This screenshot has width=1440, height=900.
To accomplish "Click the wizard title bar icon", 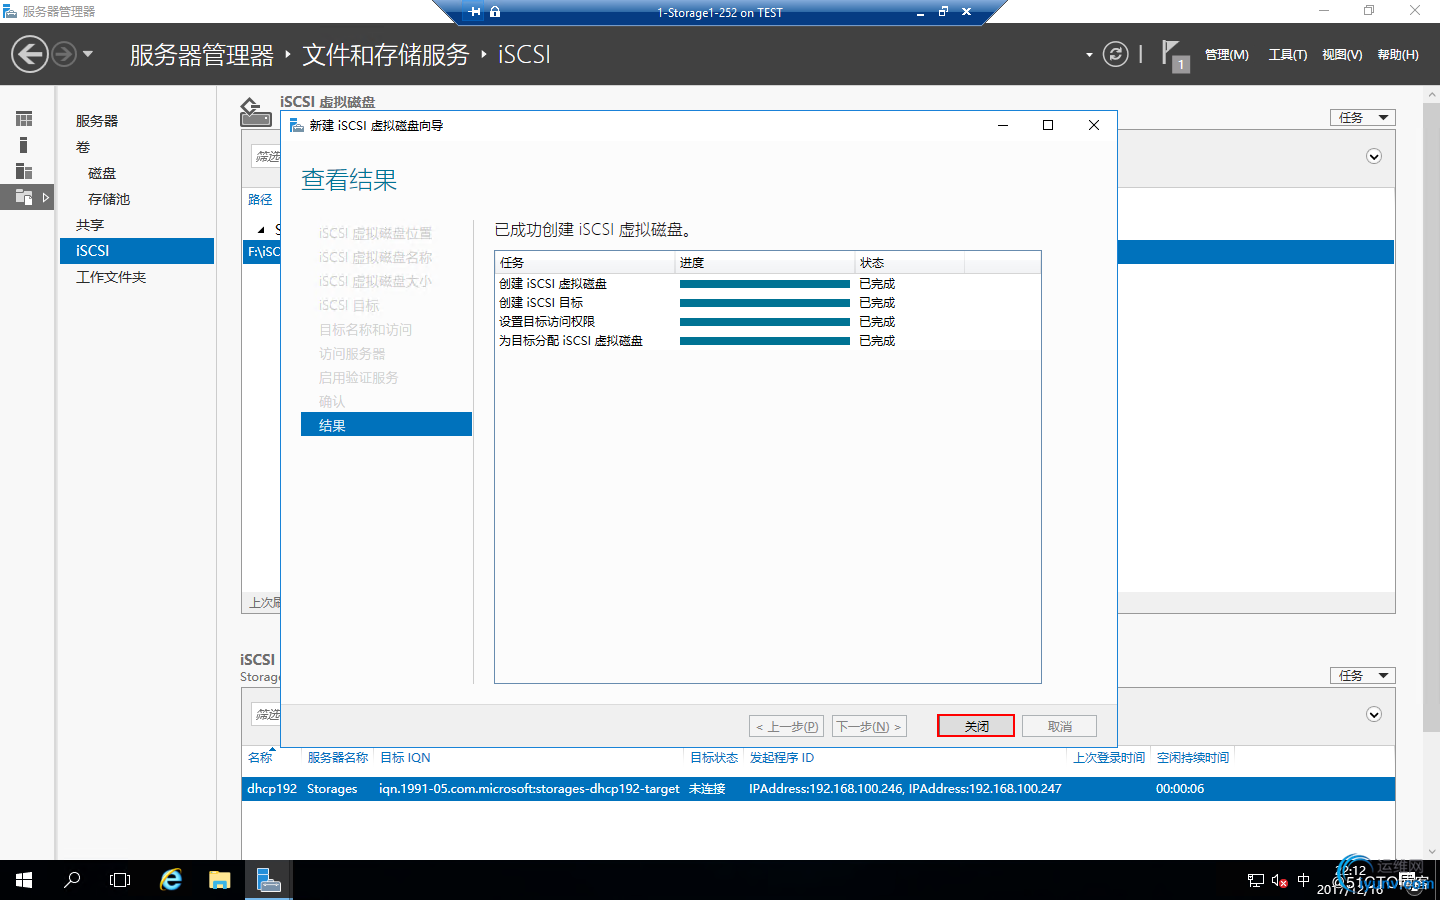I will tap(296, 125).
